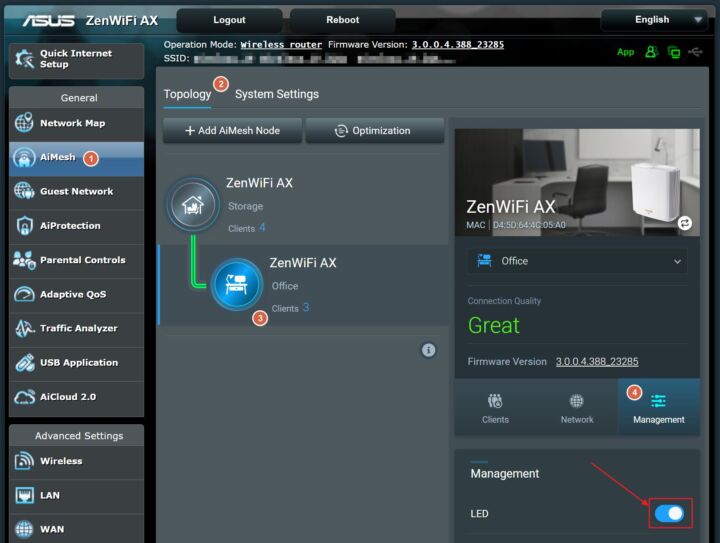Click the info icon below topology
The image size is (720, 543).
tap(428, 350)
